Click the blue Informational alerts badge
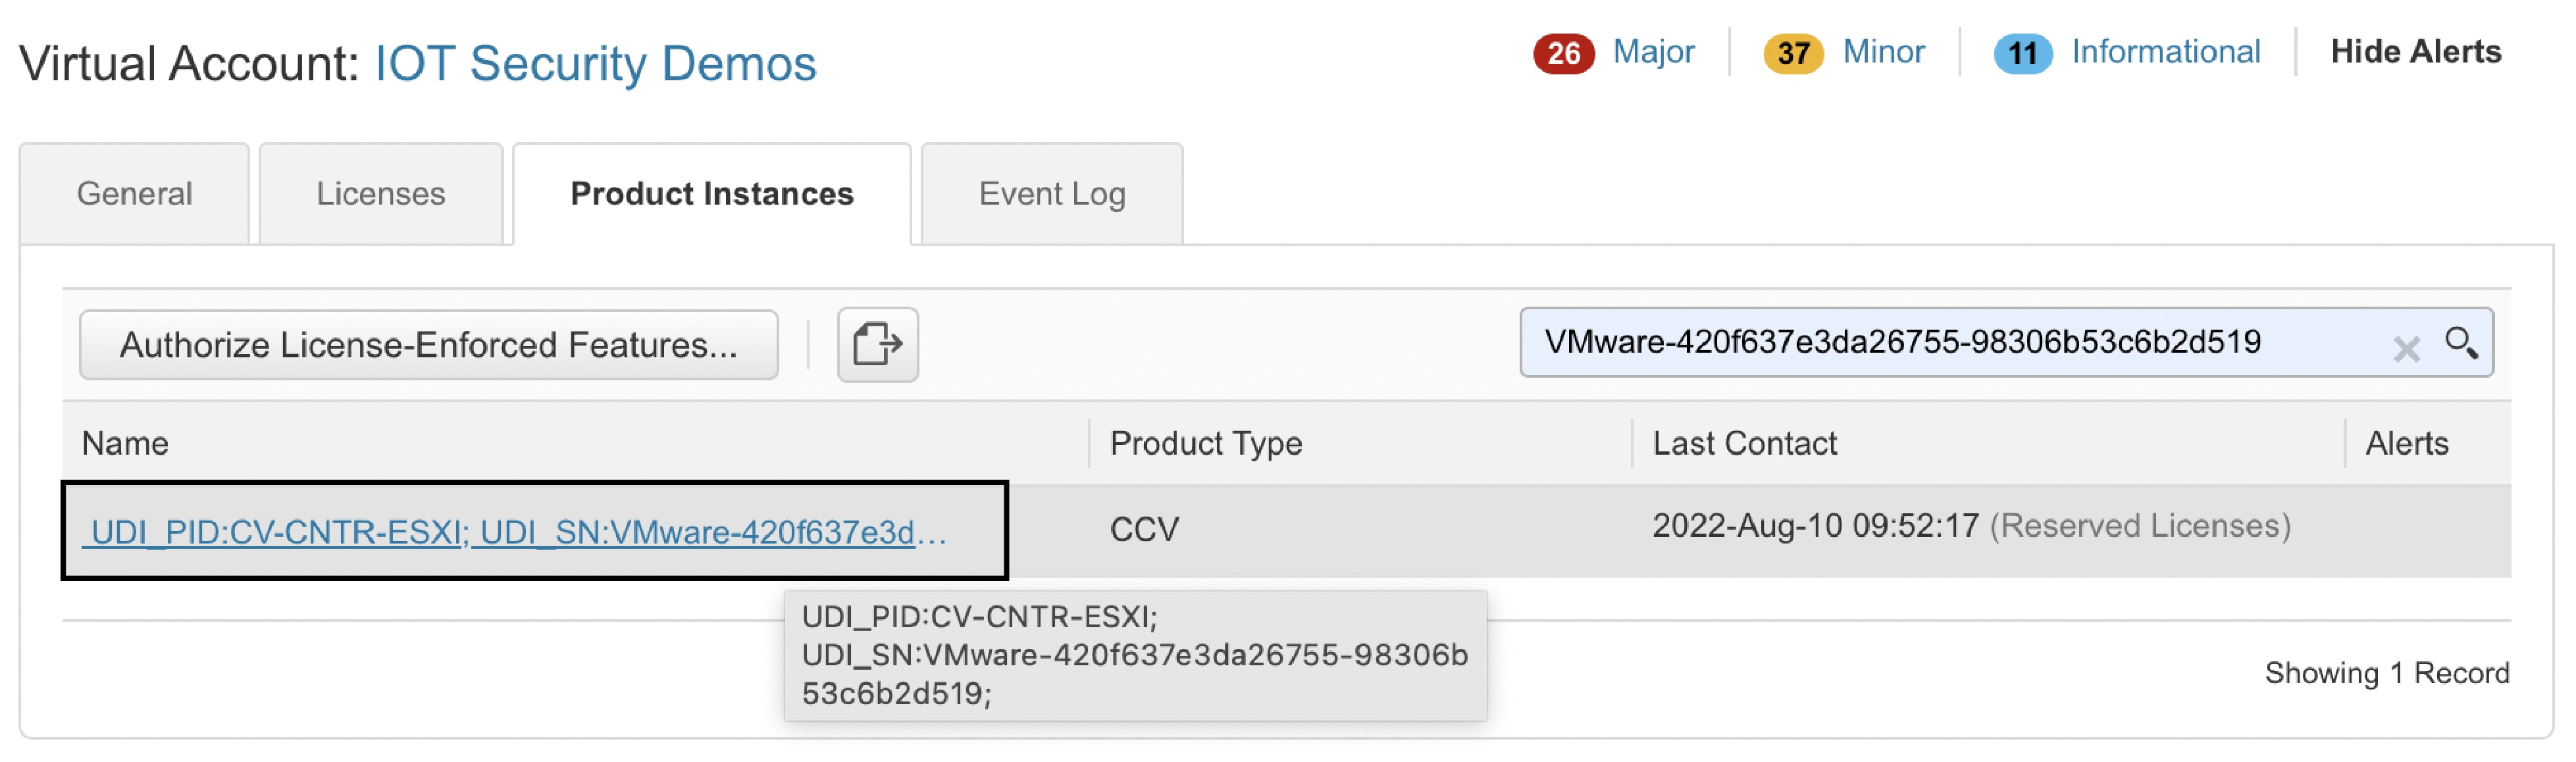Image resolution: width=2576 pixels, height=762 pixels. point(2022,53)
